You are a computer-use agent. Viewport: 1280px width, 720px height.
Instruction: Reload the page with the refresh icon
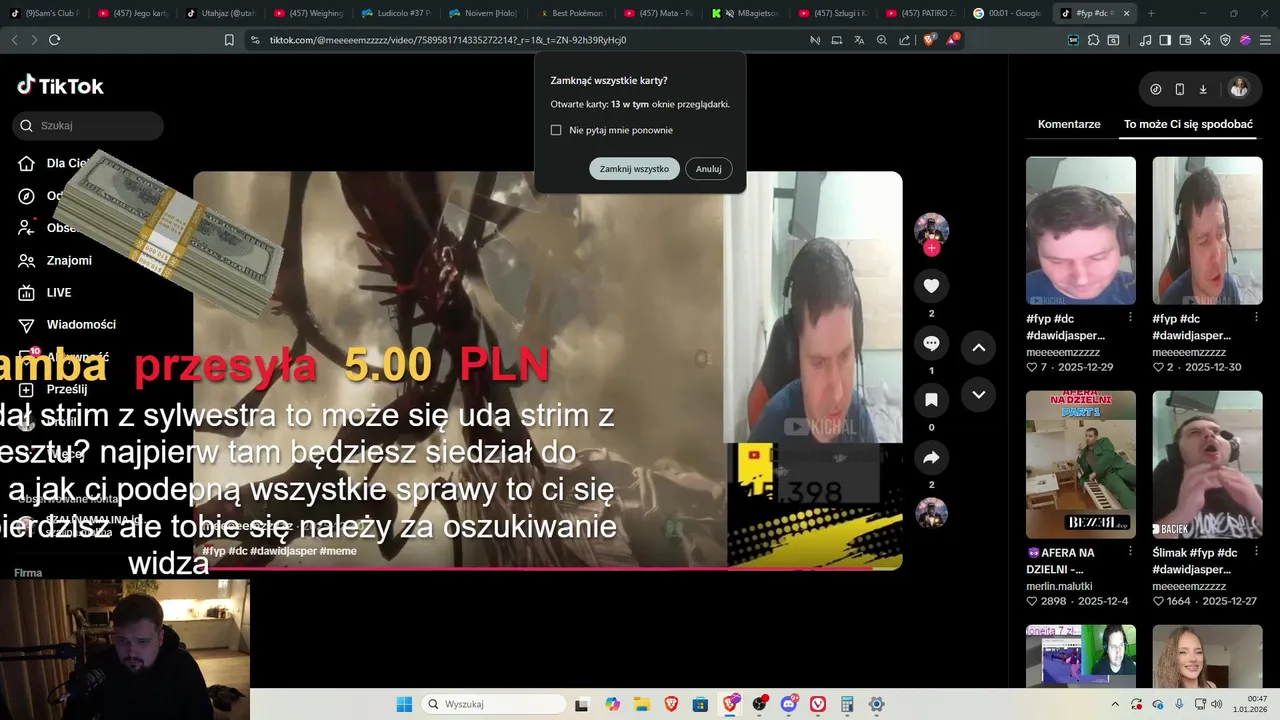(x=55, y=40)
